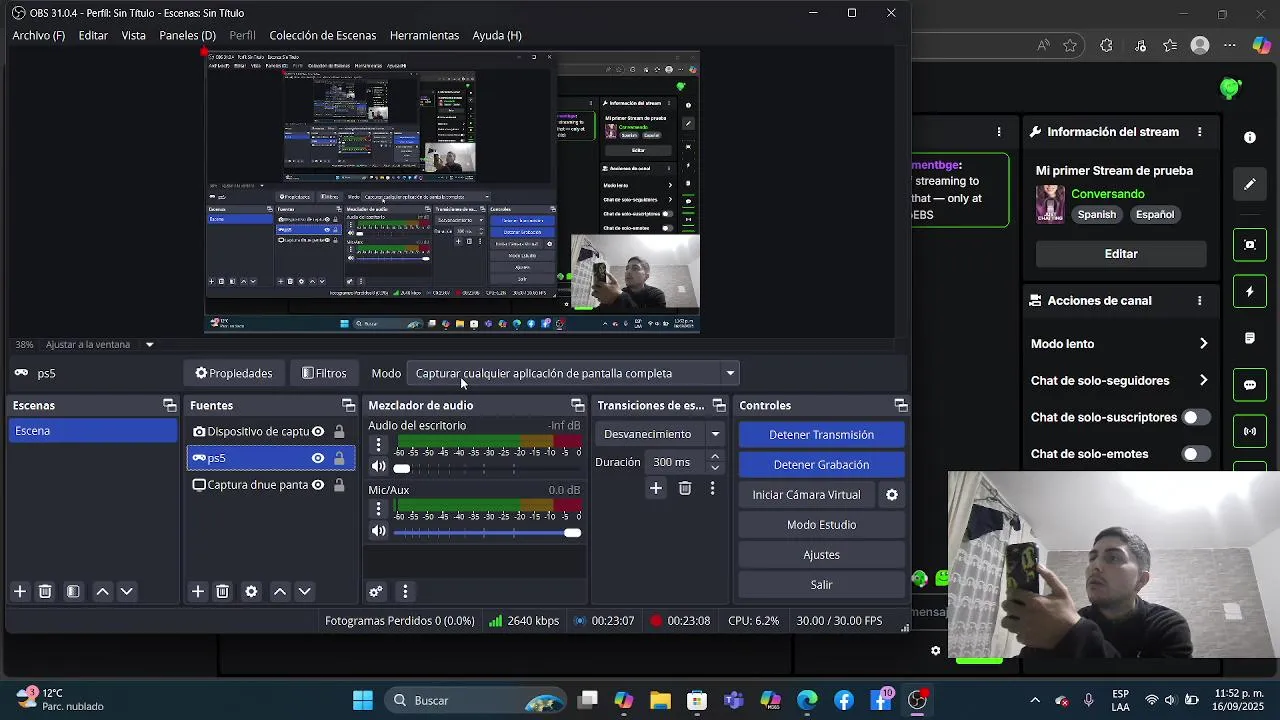Enable Chat de solo-emotes switch
1280x720 pixels.
pyautogui.click(x=1195, y=454)
